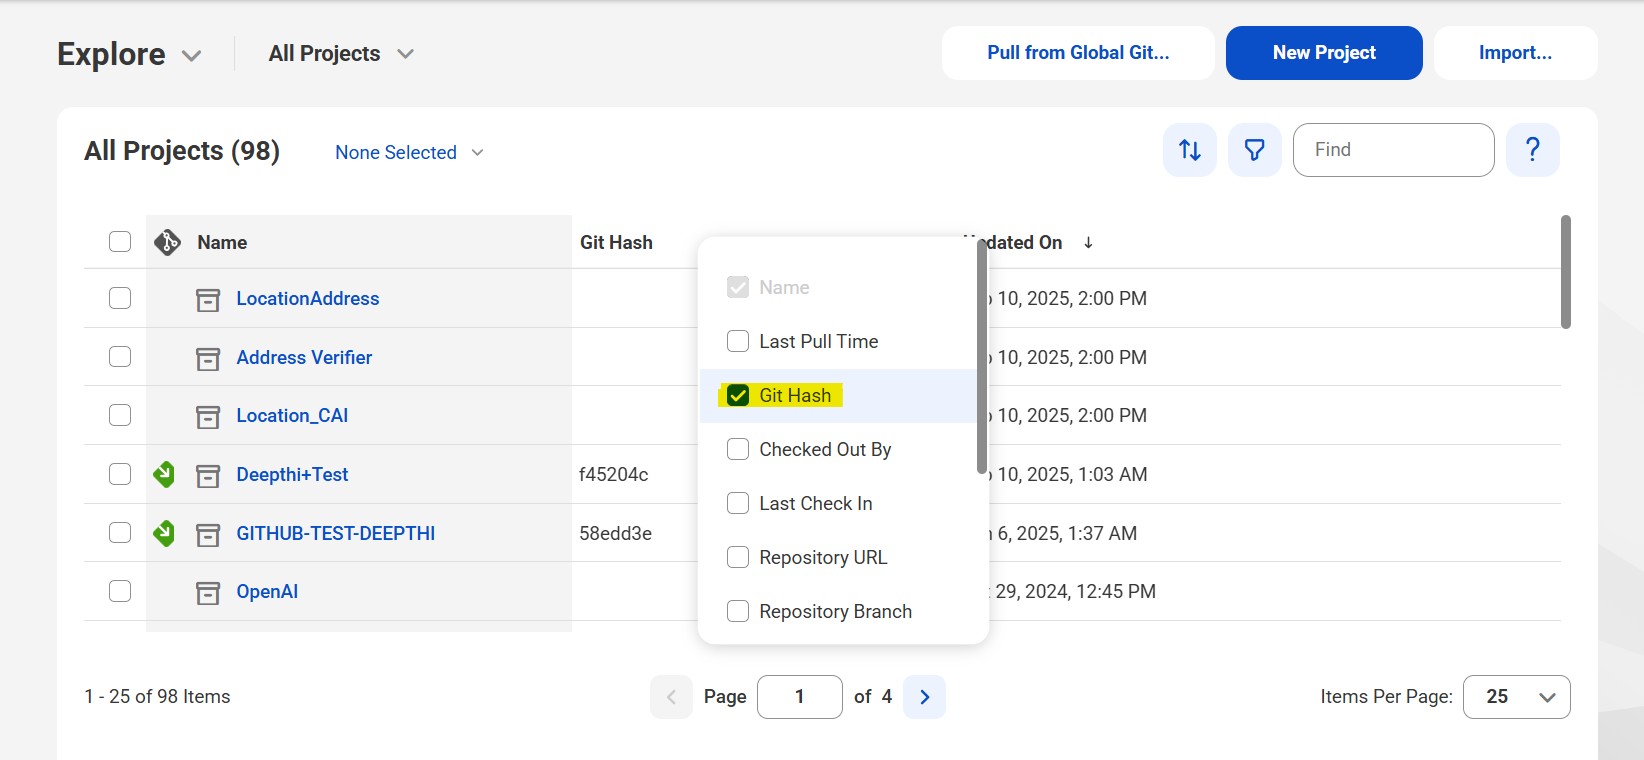Click the green Git icon for GITHUB-TEST-DEEPTHI

[164, 533]
